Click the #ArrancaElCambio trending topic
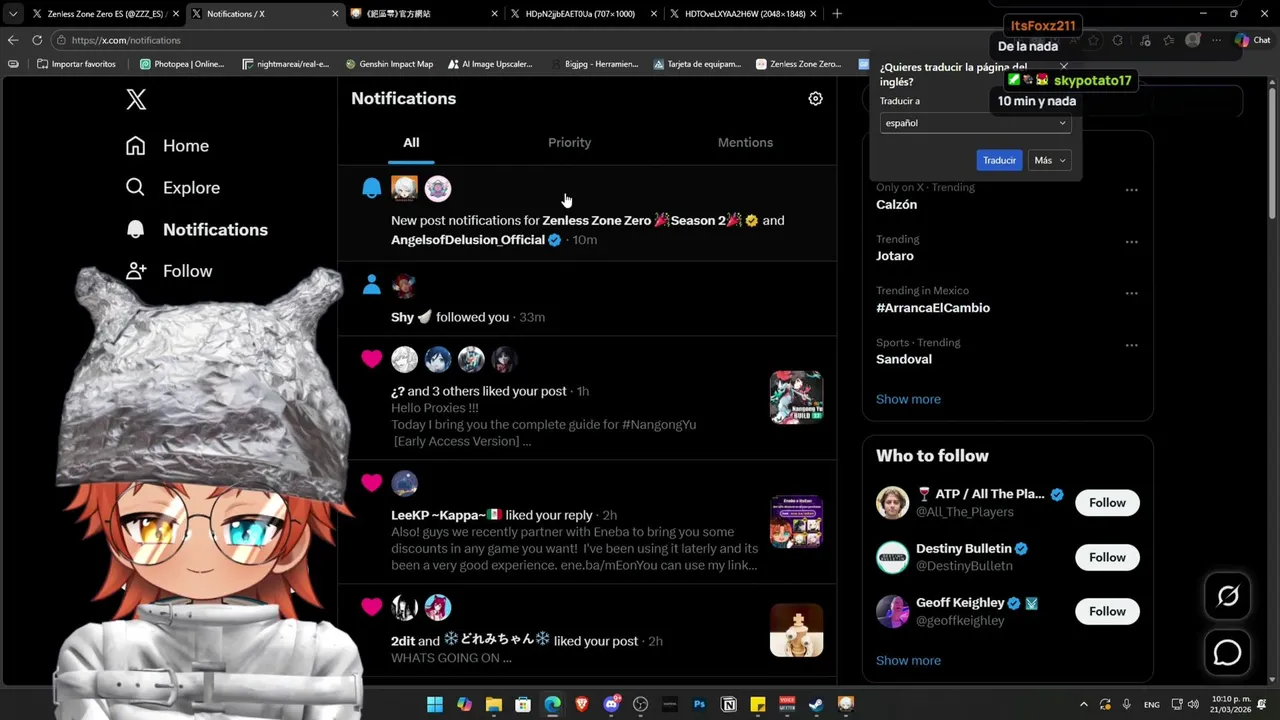The width and height of the screenshot is (1280, 720). tap(933, 308)
